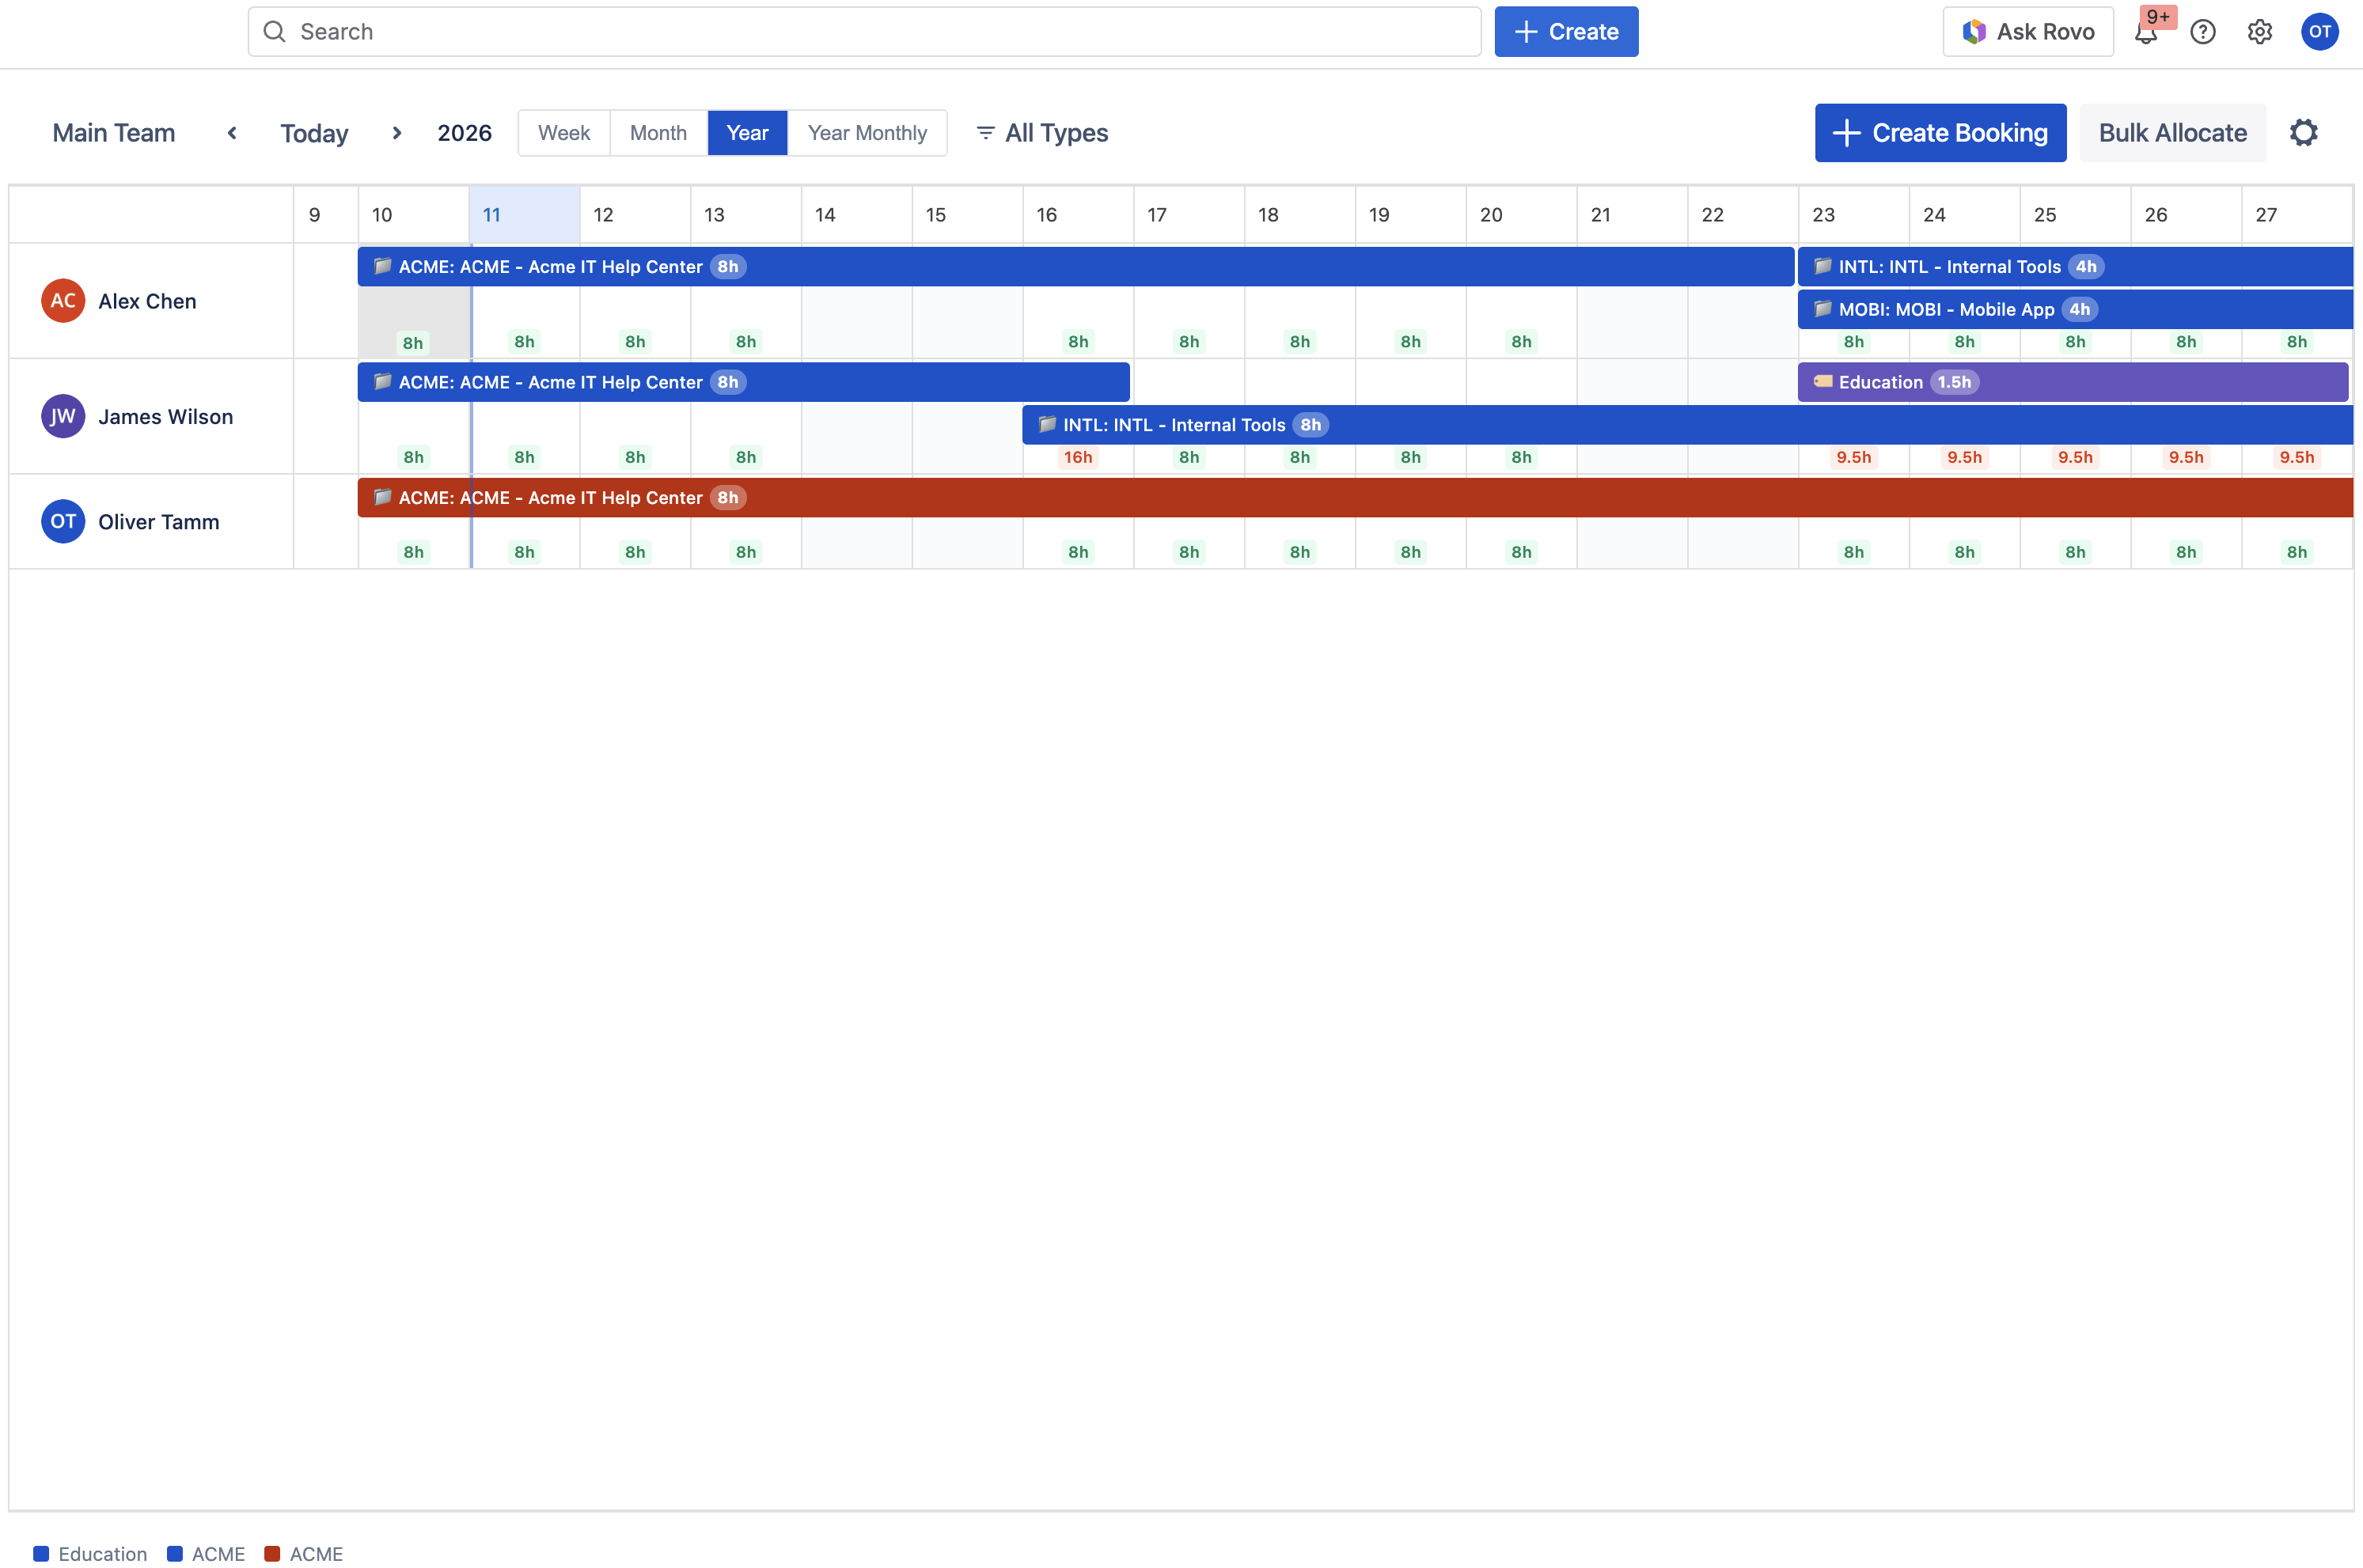
Task: Toggle the red ACME legend item
Action: tap(318, 1553)
